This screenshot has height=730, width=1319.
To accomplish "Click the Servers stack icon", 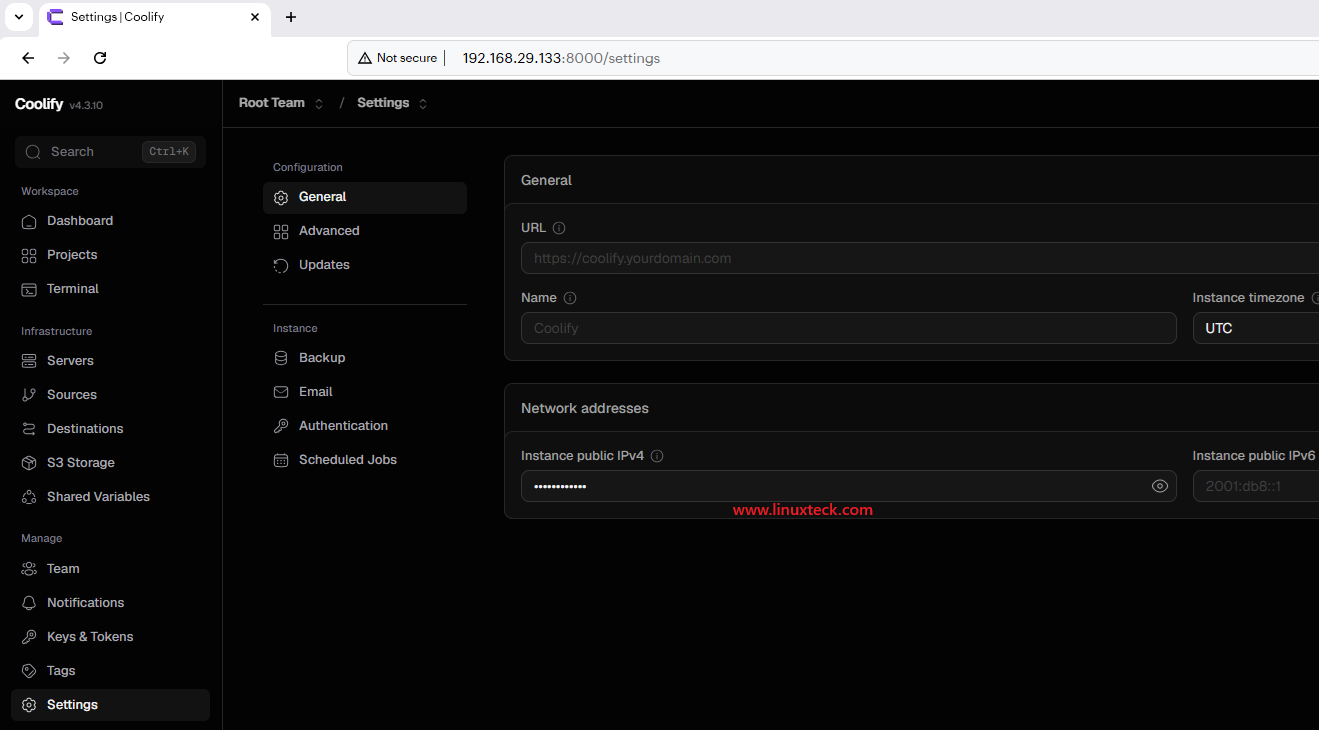I will [29, 361].
